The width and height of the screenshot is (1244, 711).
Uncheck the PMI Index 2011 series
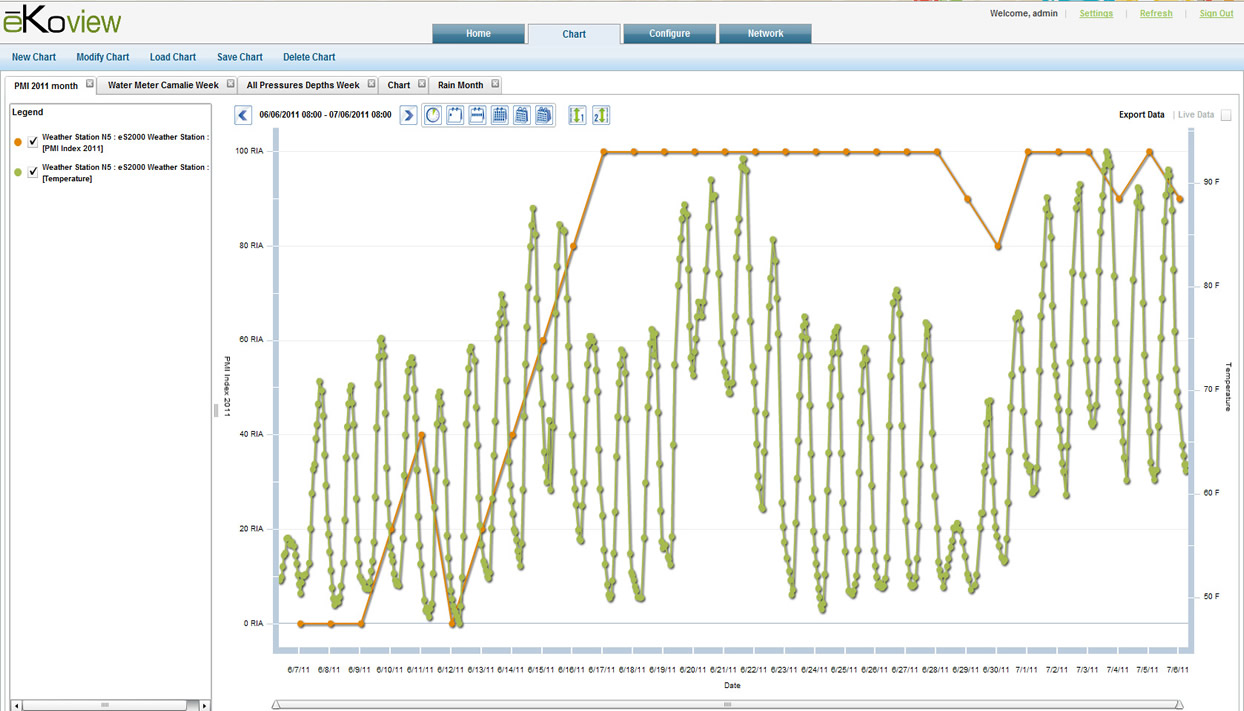[33, 143]
